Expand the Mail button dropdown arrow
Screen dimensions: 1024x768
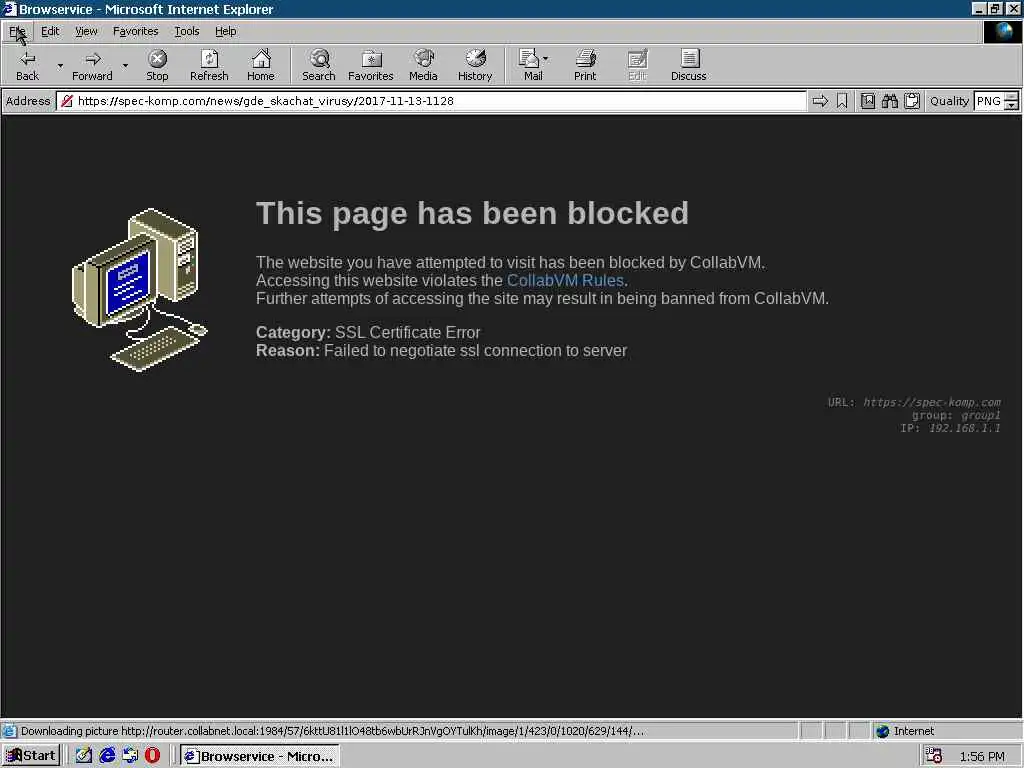tap(546, 59)
